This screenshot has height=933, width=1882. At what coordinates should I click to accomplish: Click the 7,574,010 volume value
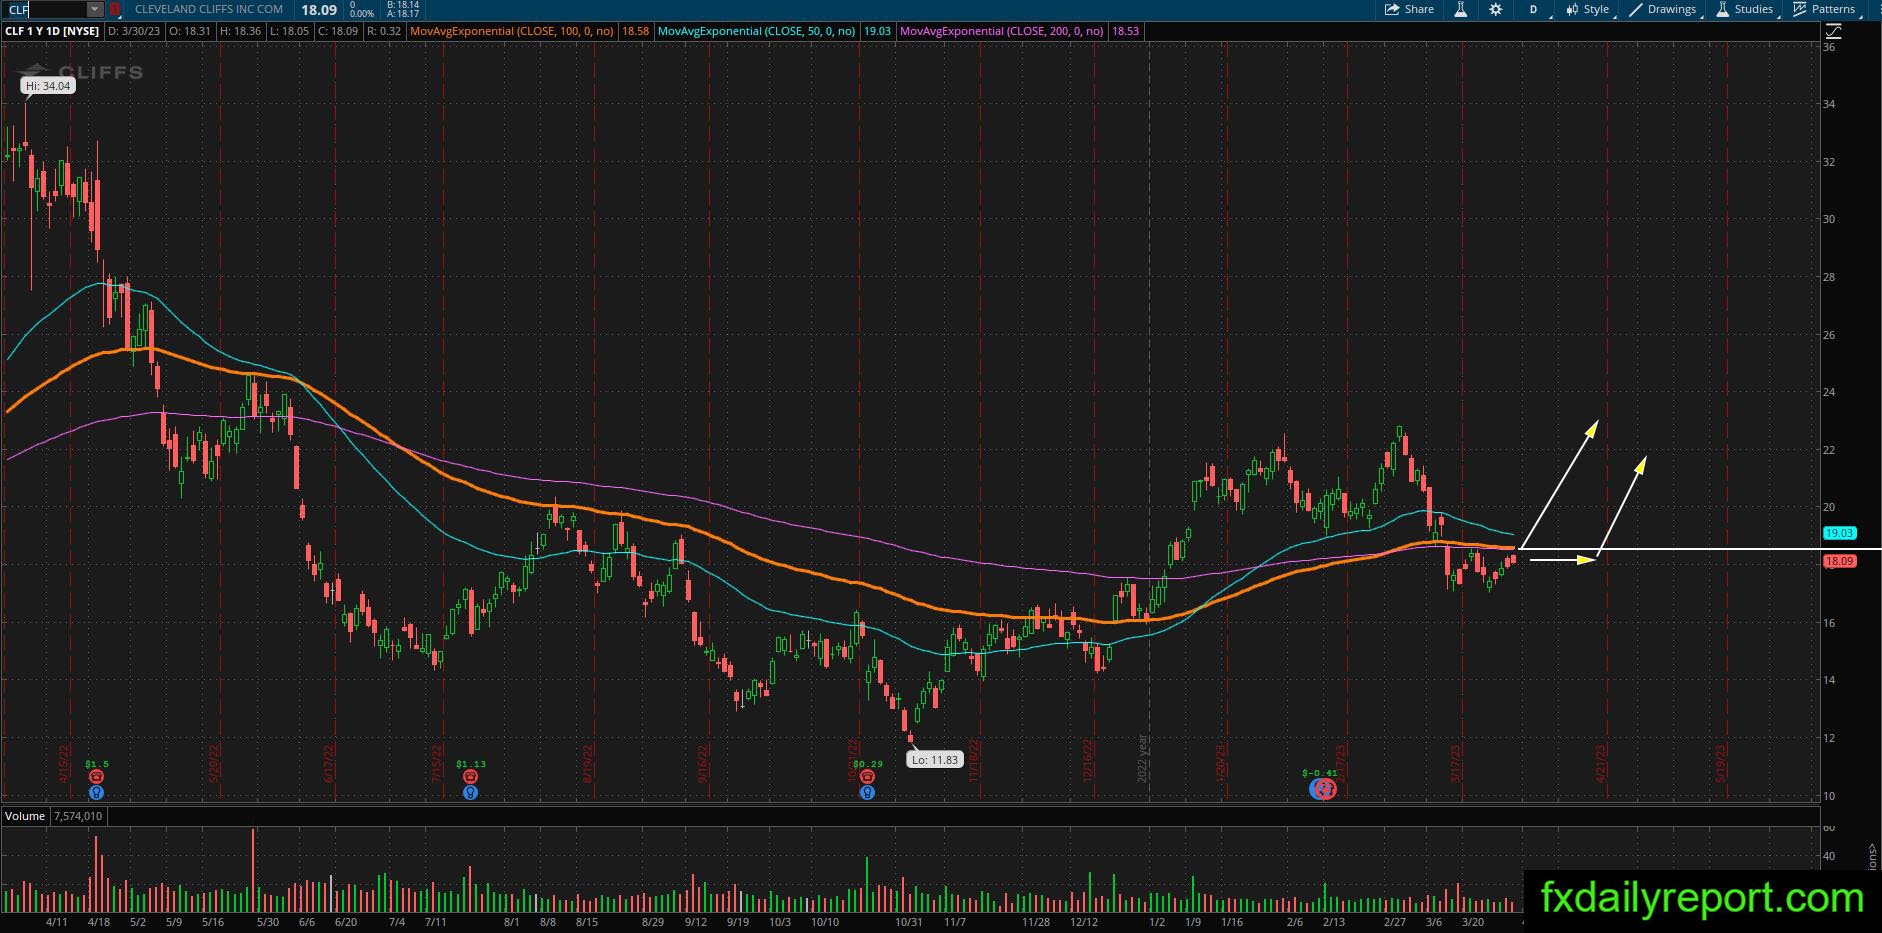[x=77, y=816]
